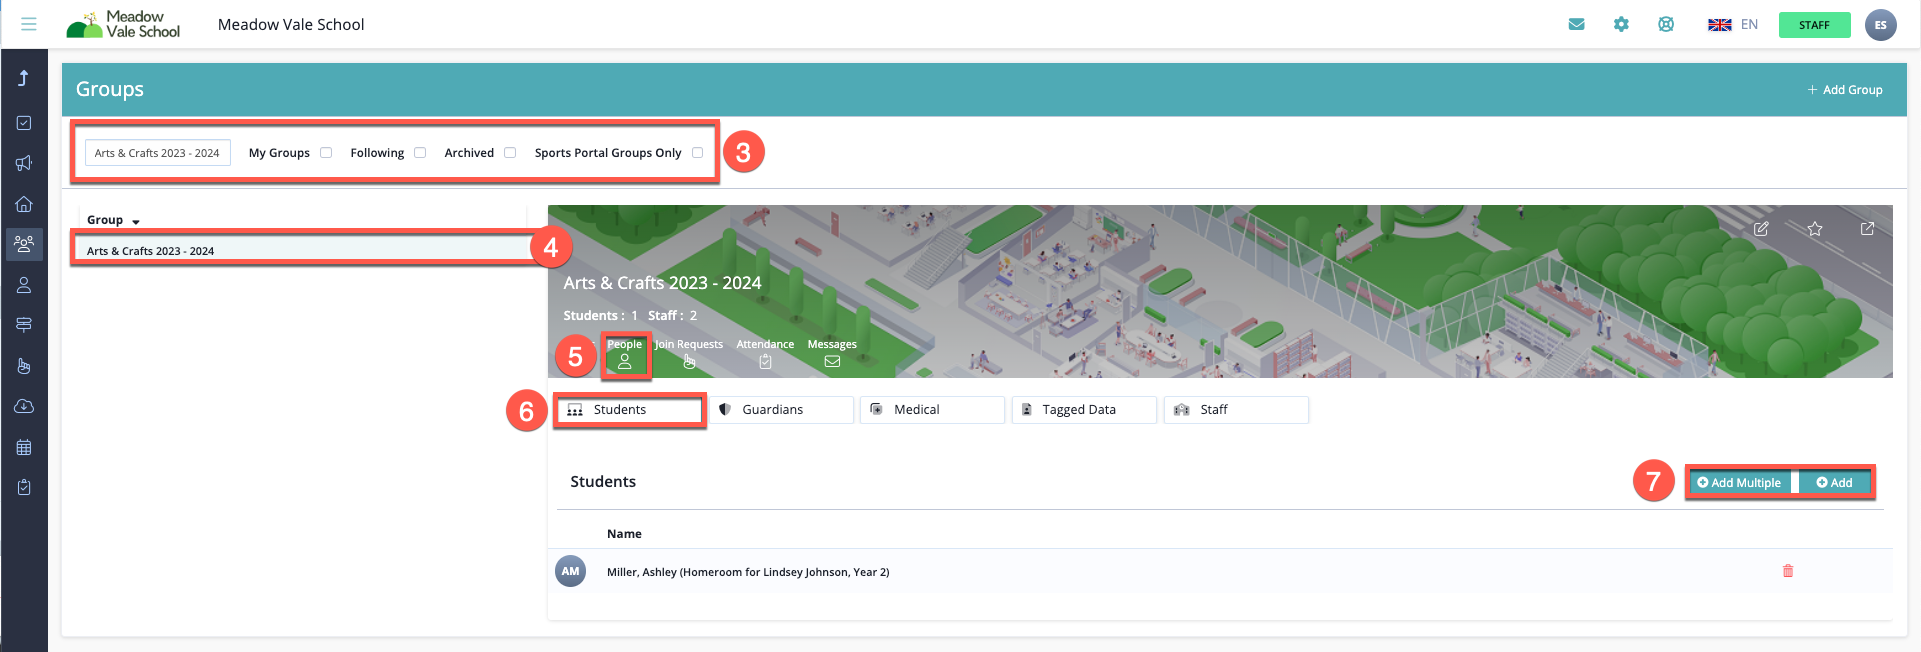Delete Ashley Miller with trash icon

pos(1788,571)
